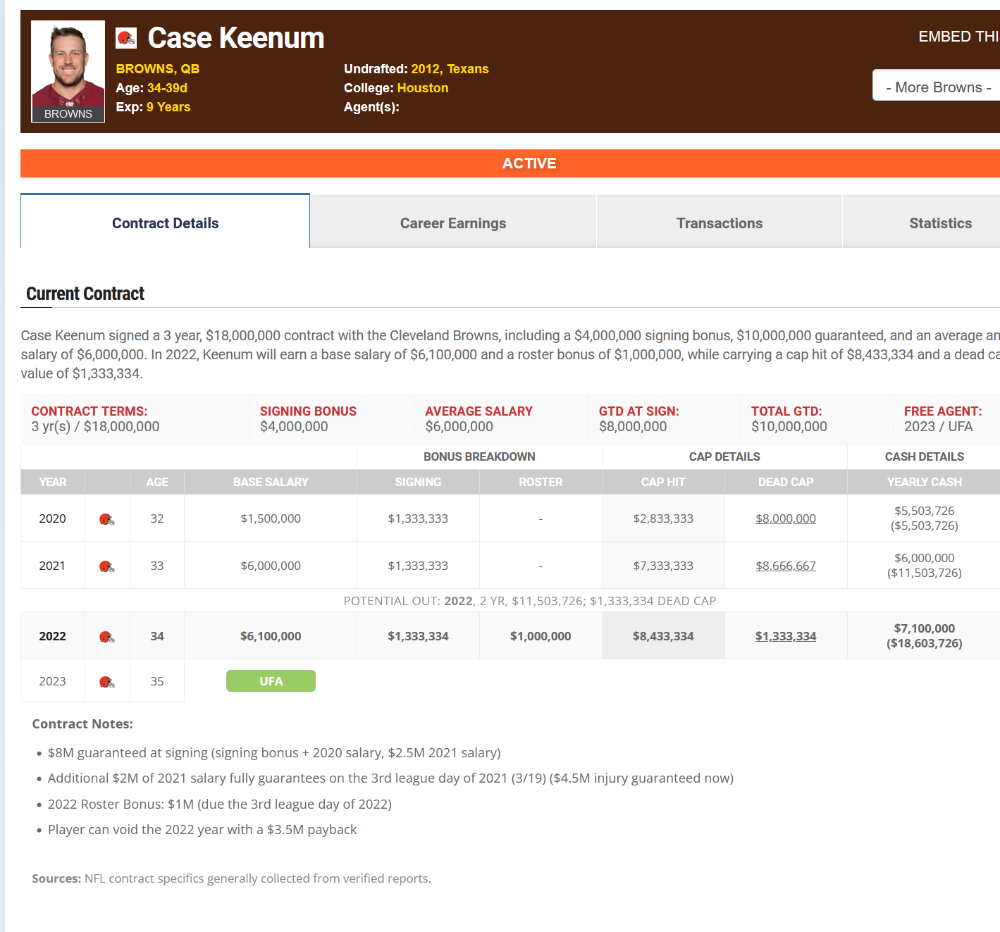Click the CASH DETAILS group header
Viewport: 1000px width, 932px height.
(x=924, y=457)
